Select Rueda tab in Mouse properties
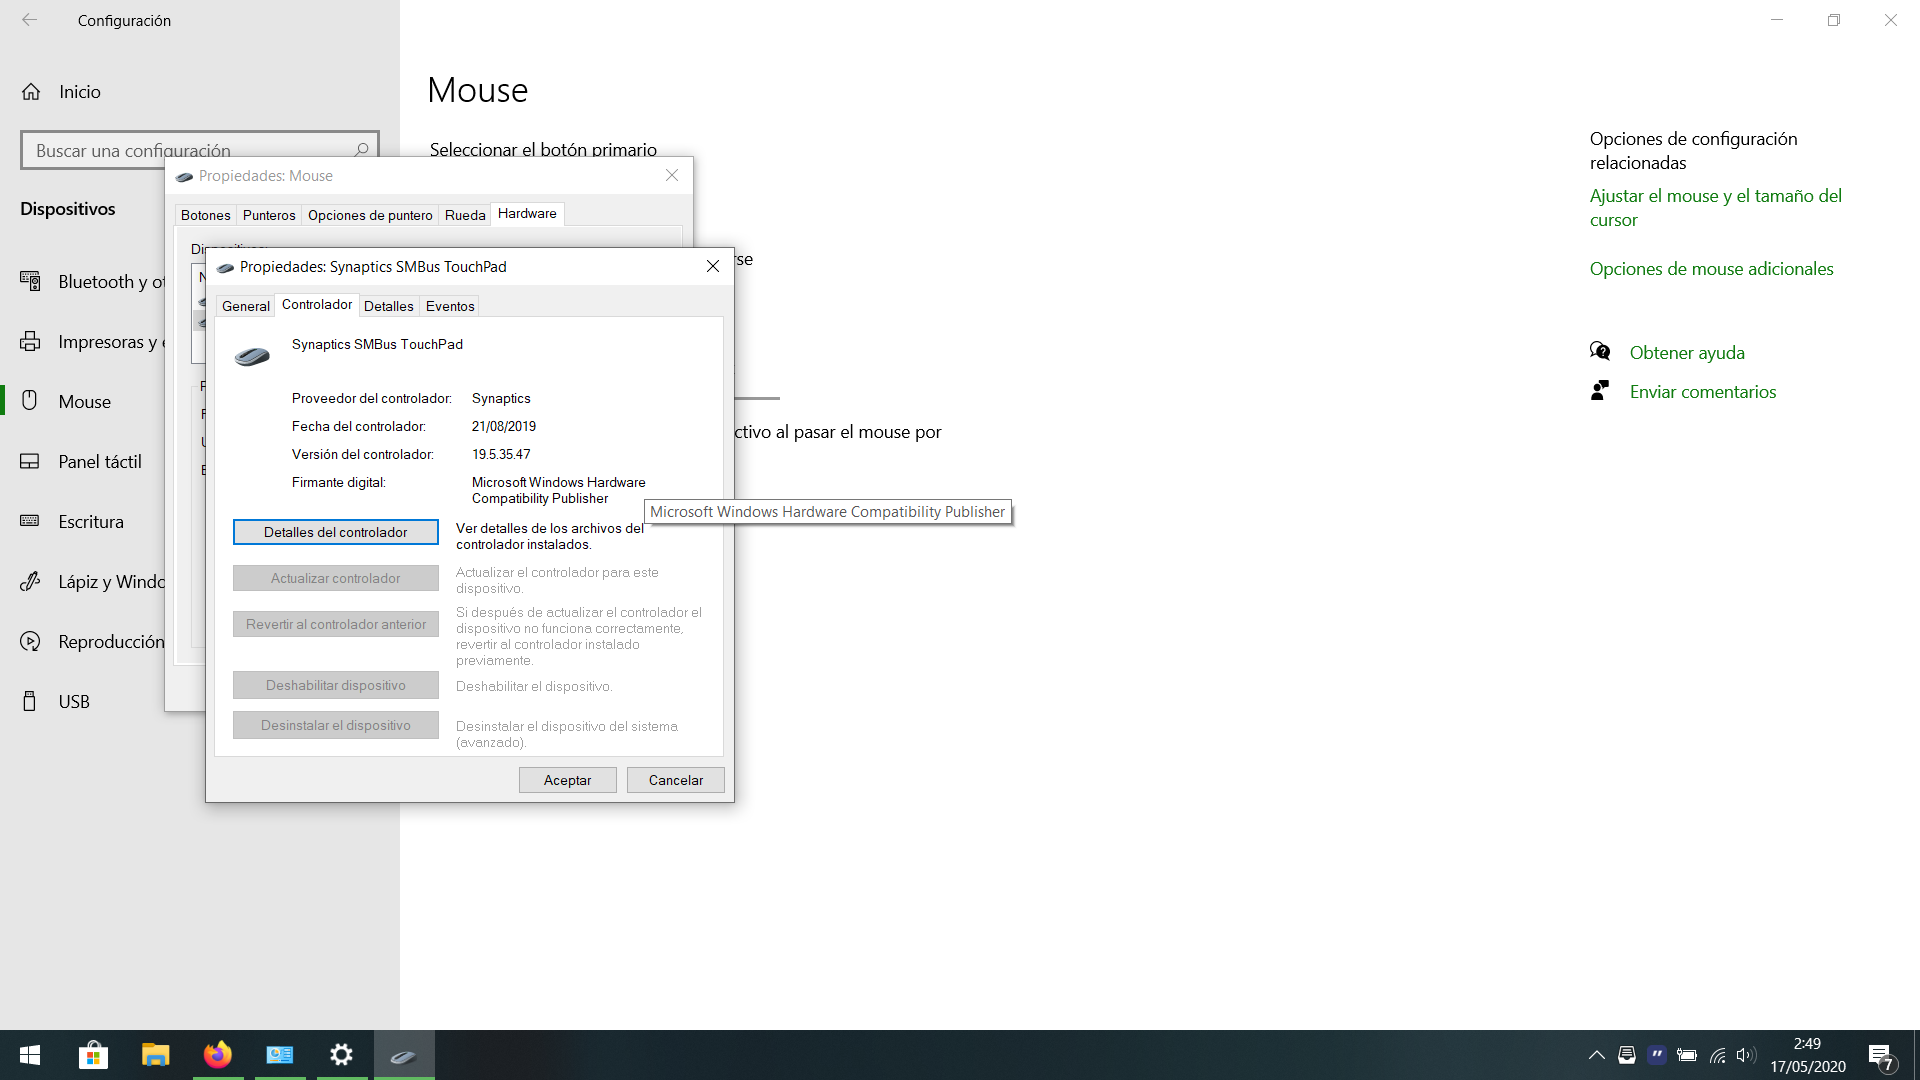 465,215
